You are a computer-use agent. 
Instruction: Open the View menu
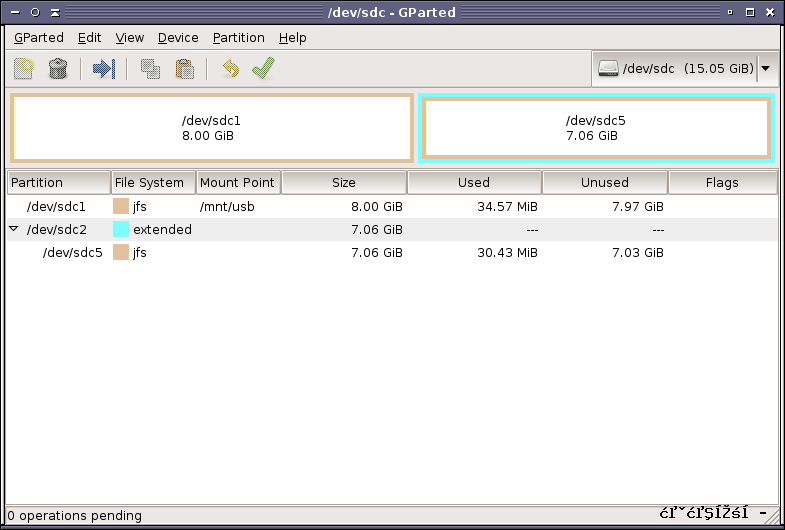[x=130, y=38]
